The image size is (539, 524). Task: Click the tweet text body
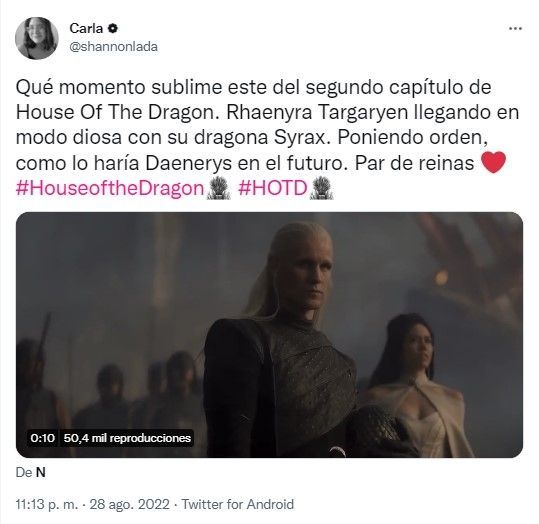click(267, 138)
